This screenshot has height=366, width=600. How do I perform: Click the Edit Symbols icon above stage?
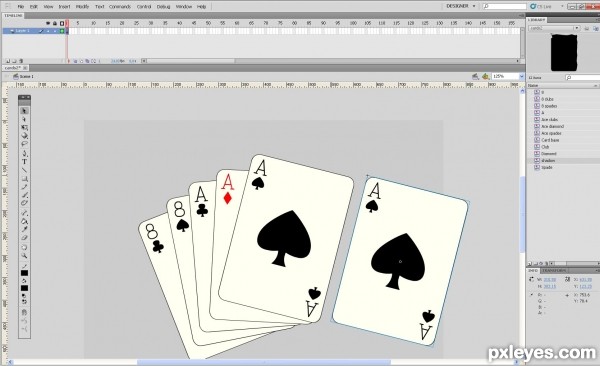485,77
